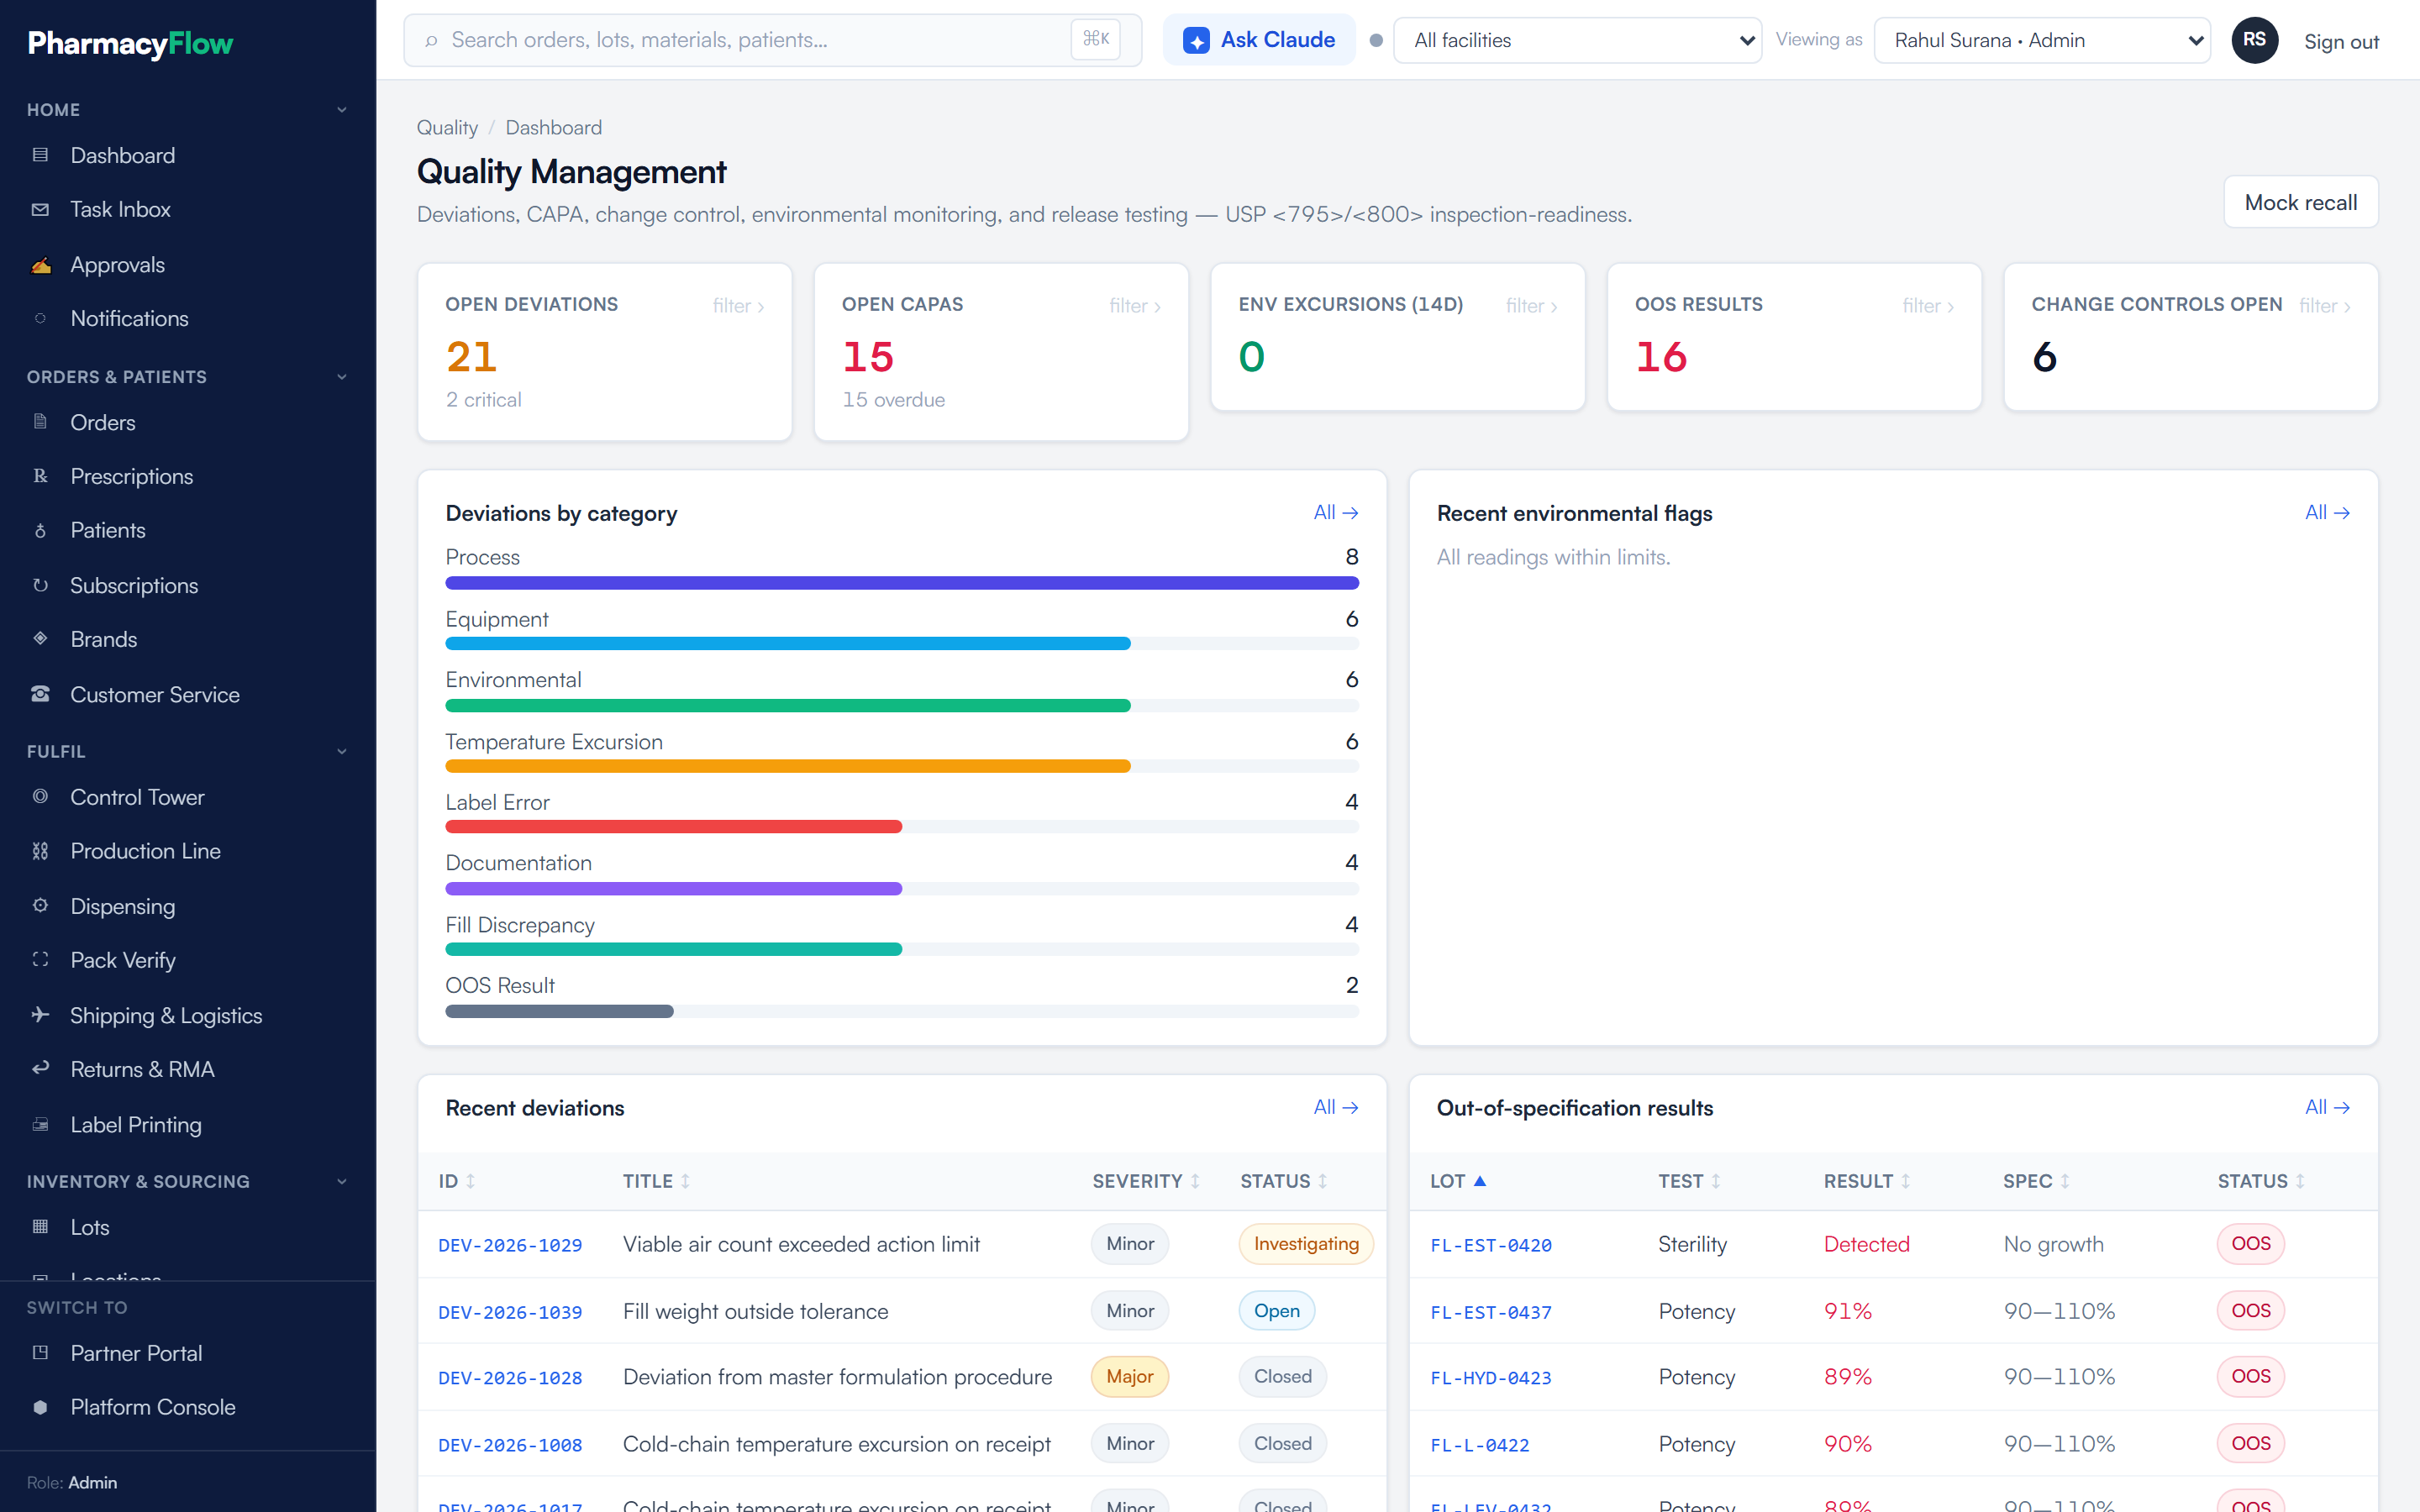Image resolution: width=2420 pixels, height=1512 pixels.
Task: Open the Dashboard sidebar icon
Action: [40, 155]
